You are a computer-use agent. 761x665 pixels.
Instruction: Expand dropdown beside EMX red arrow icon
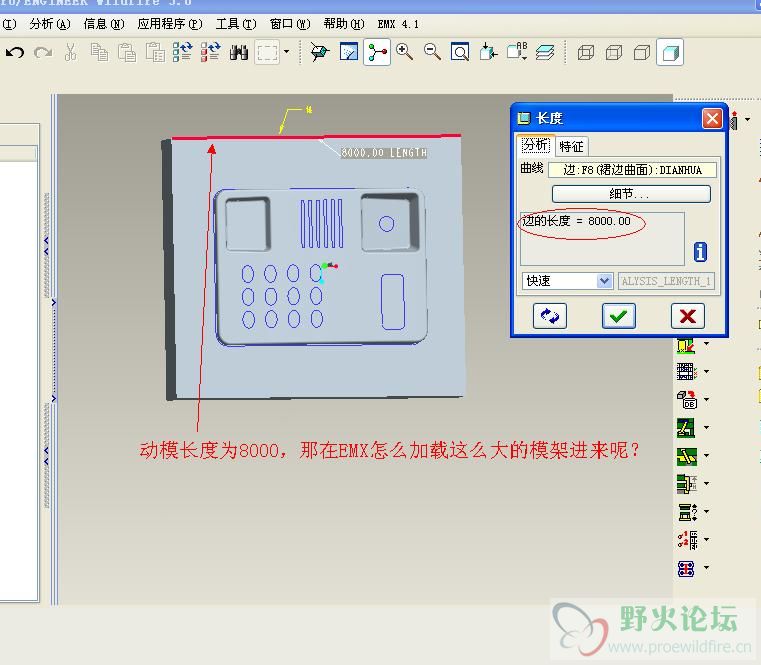click(707, 344)
